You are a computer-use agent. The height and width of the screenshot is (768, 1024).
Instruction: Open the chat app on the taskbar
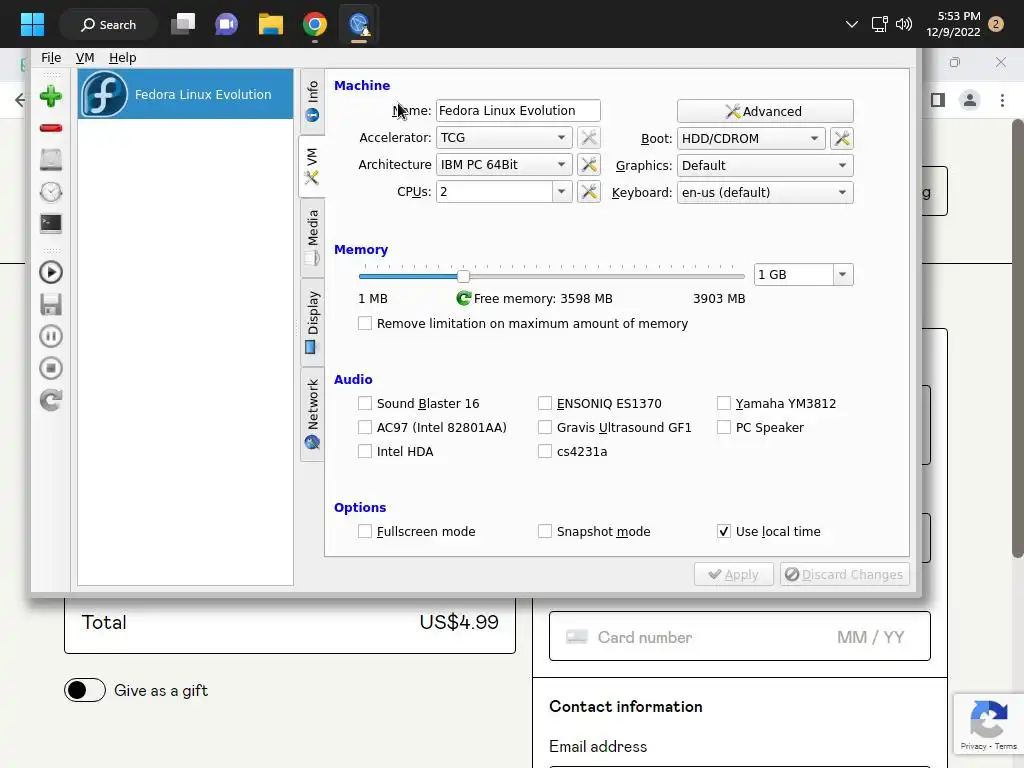[x=227, y=24]
